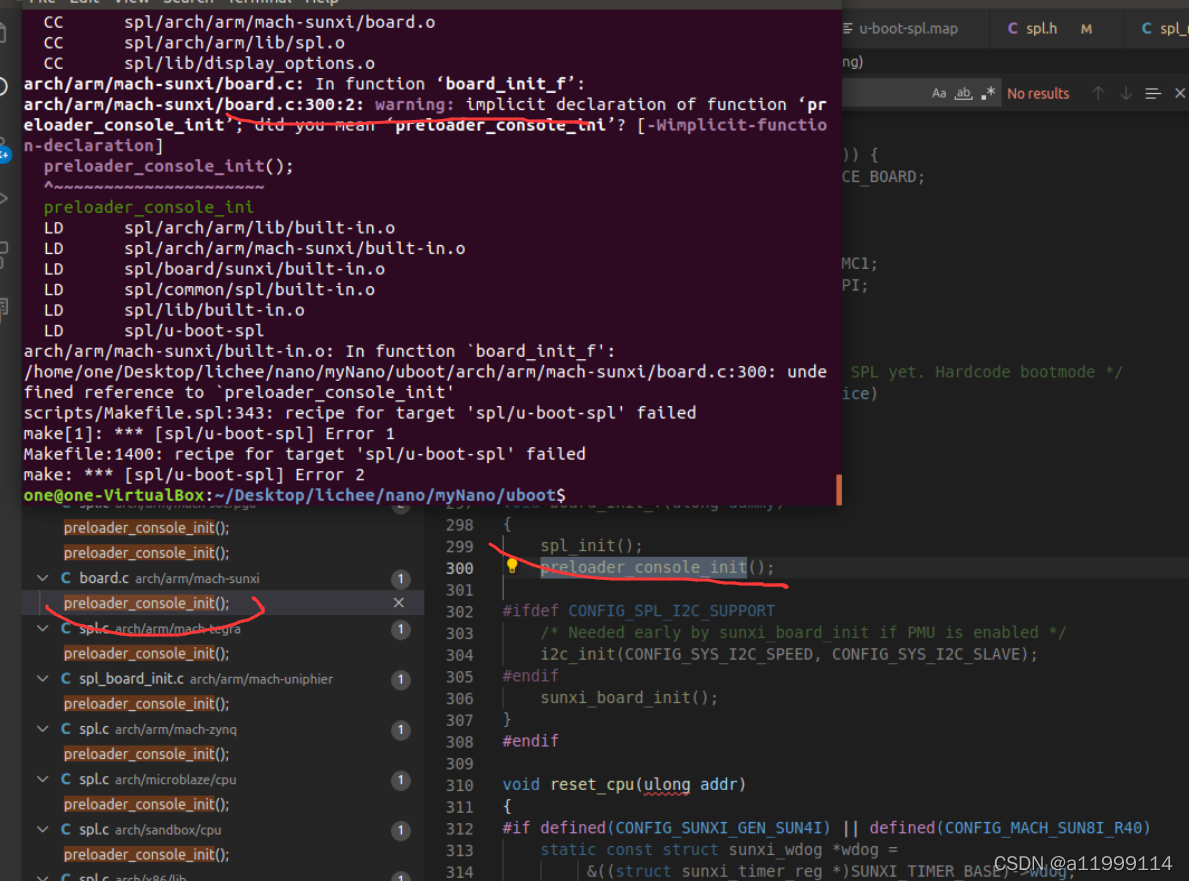
Task: Go to previous match arrow
Action: coord(1098,93)
